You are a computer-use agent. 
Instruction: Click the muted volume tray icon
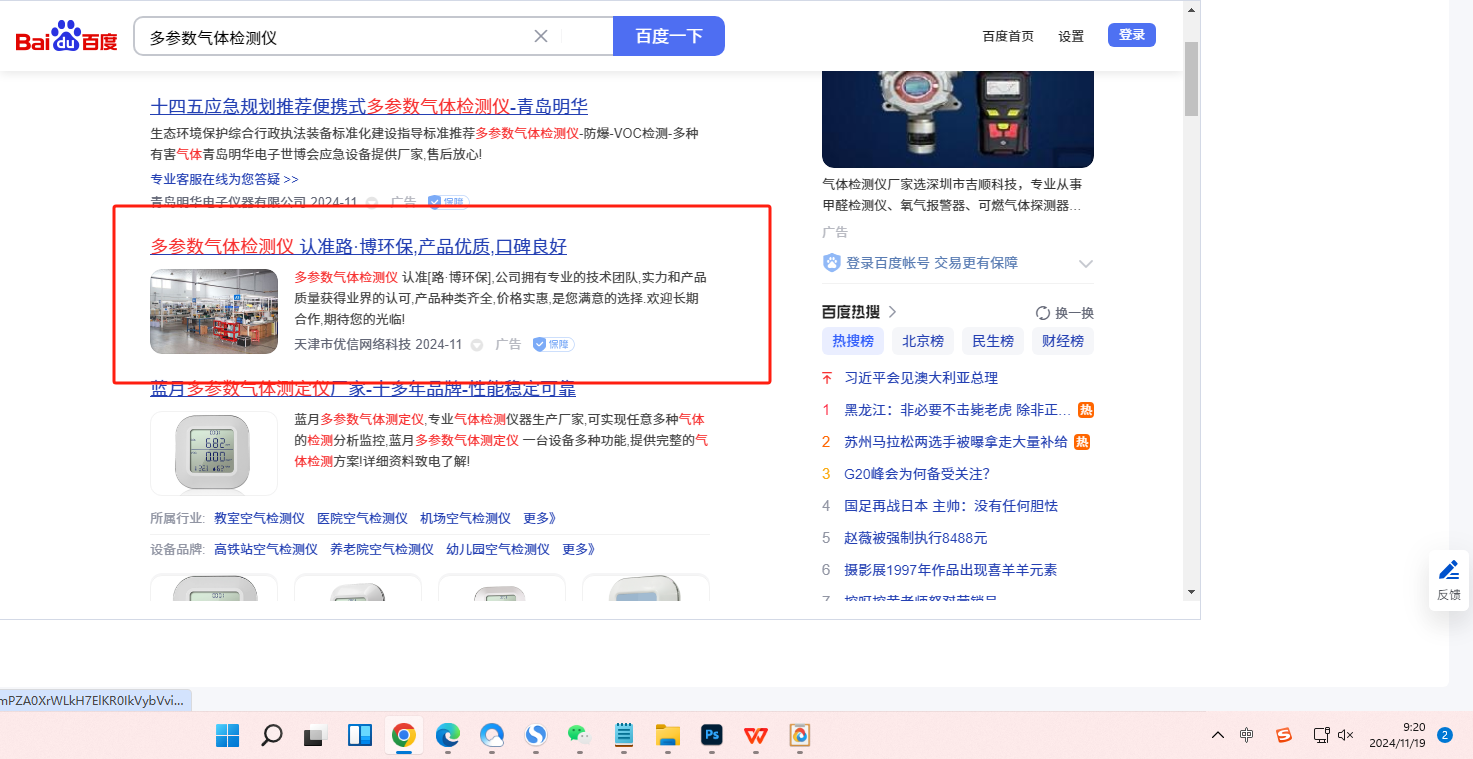1346,736
